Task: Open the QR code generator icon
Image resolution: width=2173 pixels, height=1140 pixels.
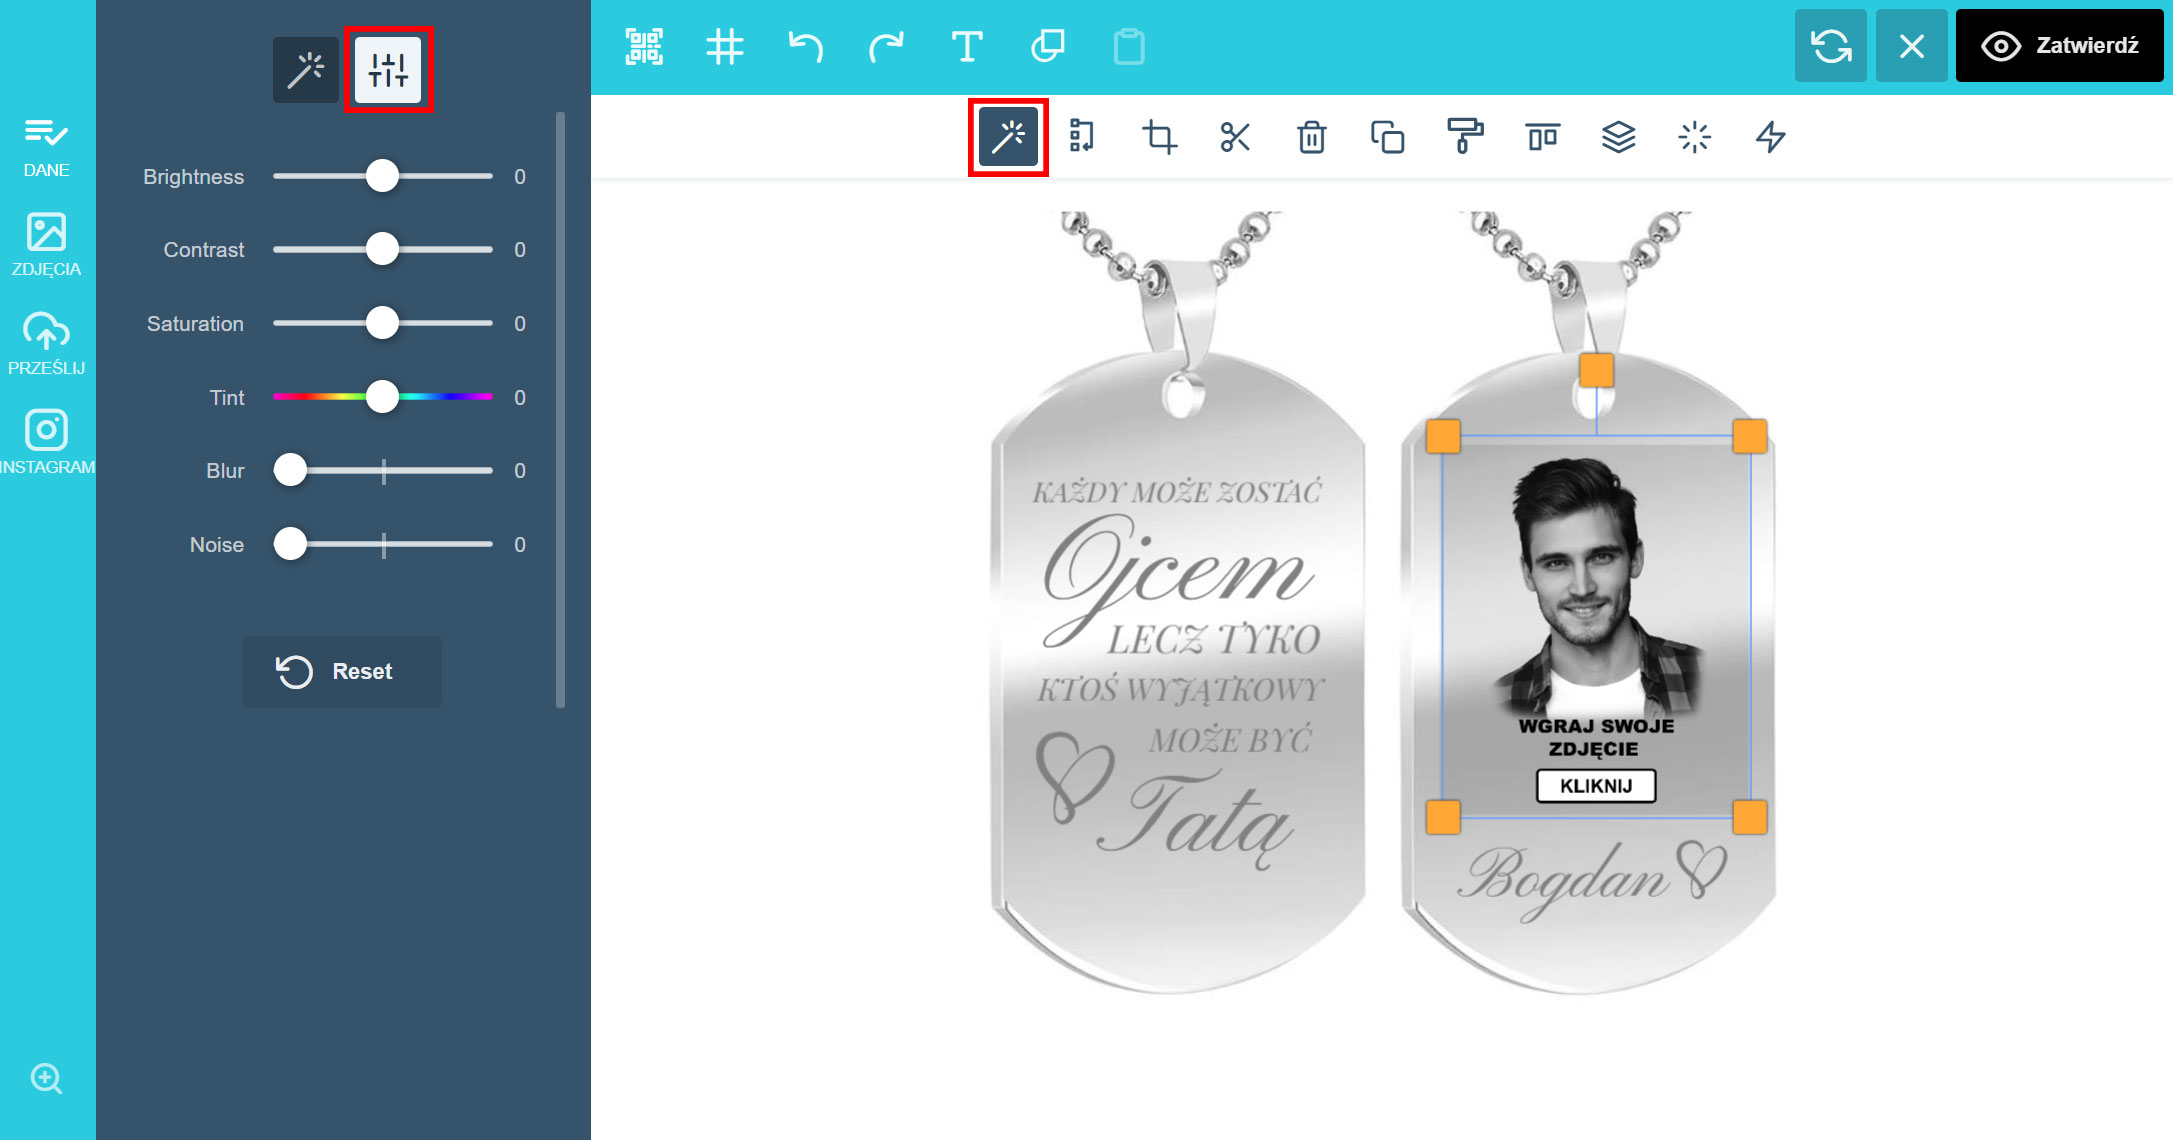Action: 644,47
